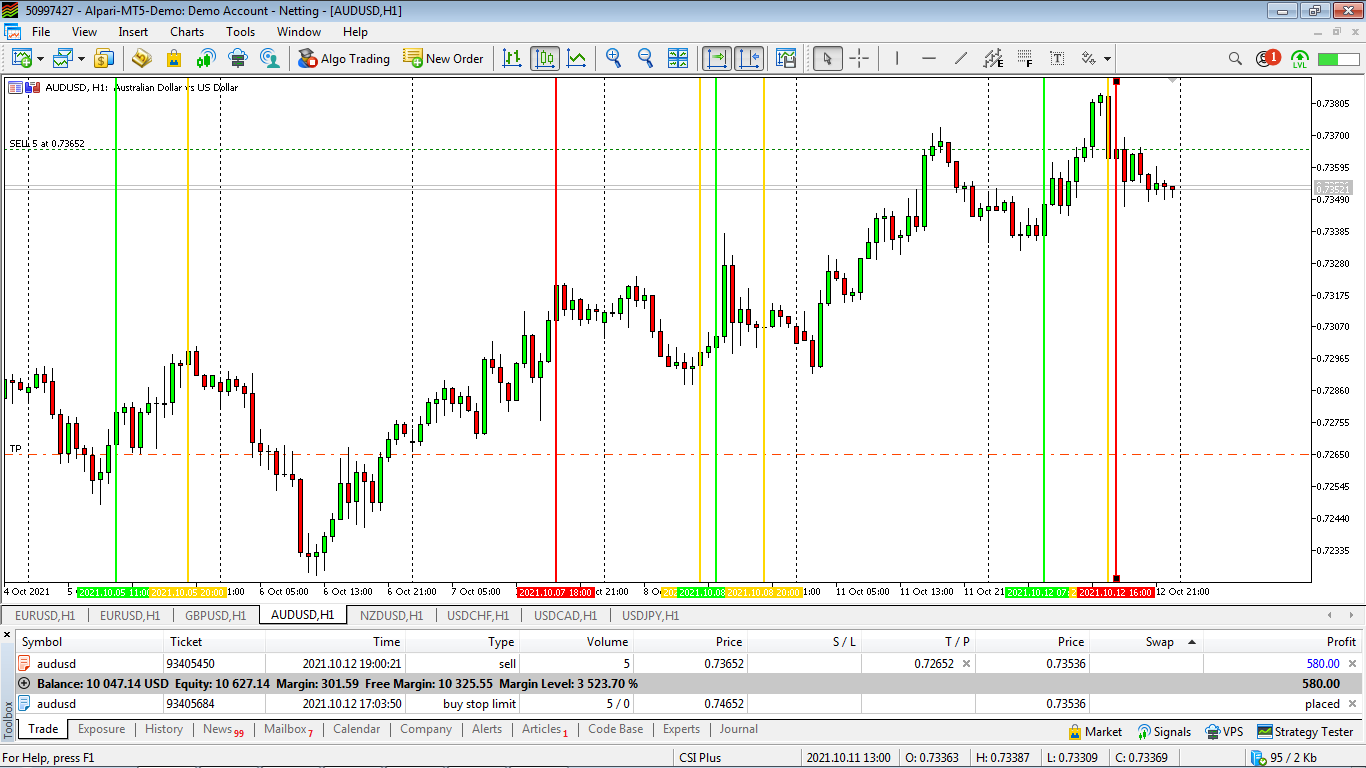The height and width of the screenshot is (768, 1366).
Task: Zoom in on the chart
Action: 614,58
